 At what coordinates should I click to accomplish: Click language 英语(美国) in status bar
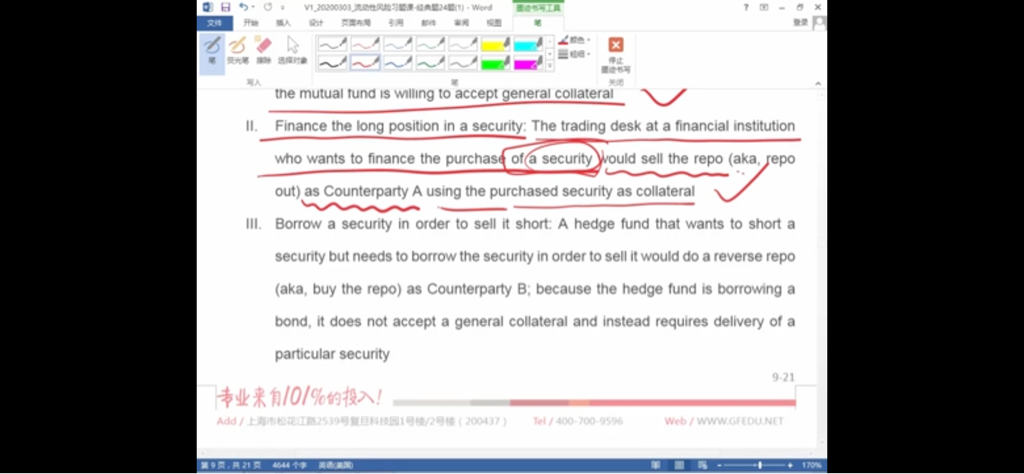pos(336,466)
